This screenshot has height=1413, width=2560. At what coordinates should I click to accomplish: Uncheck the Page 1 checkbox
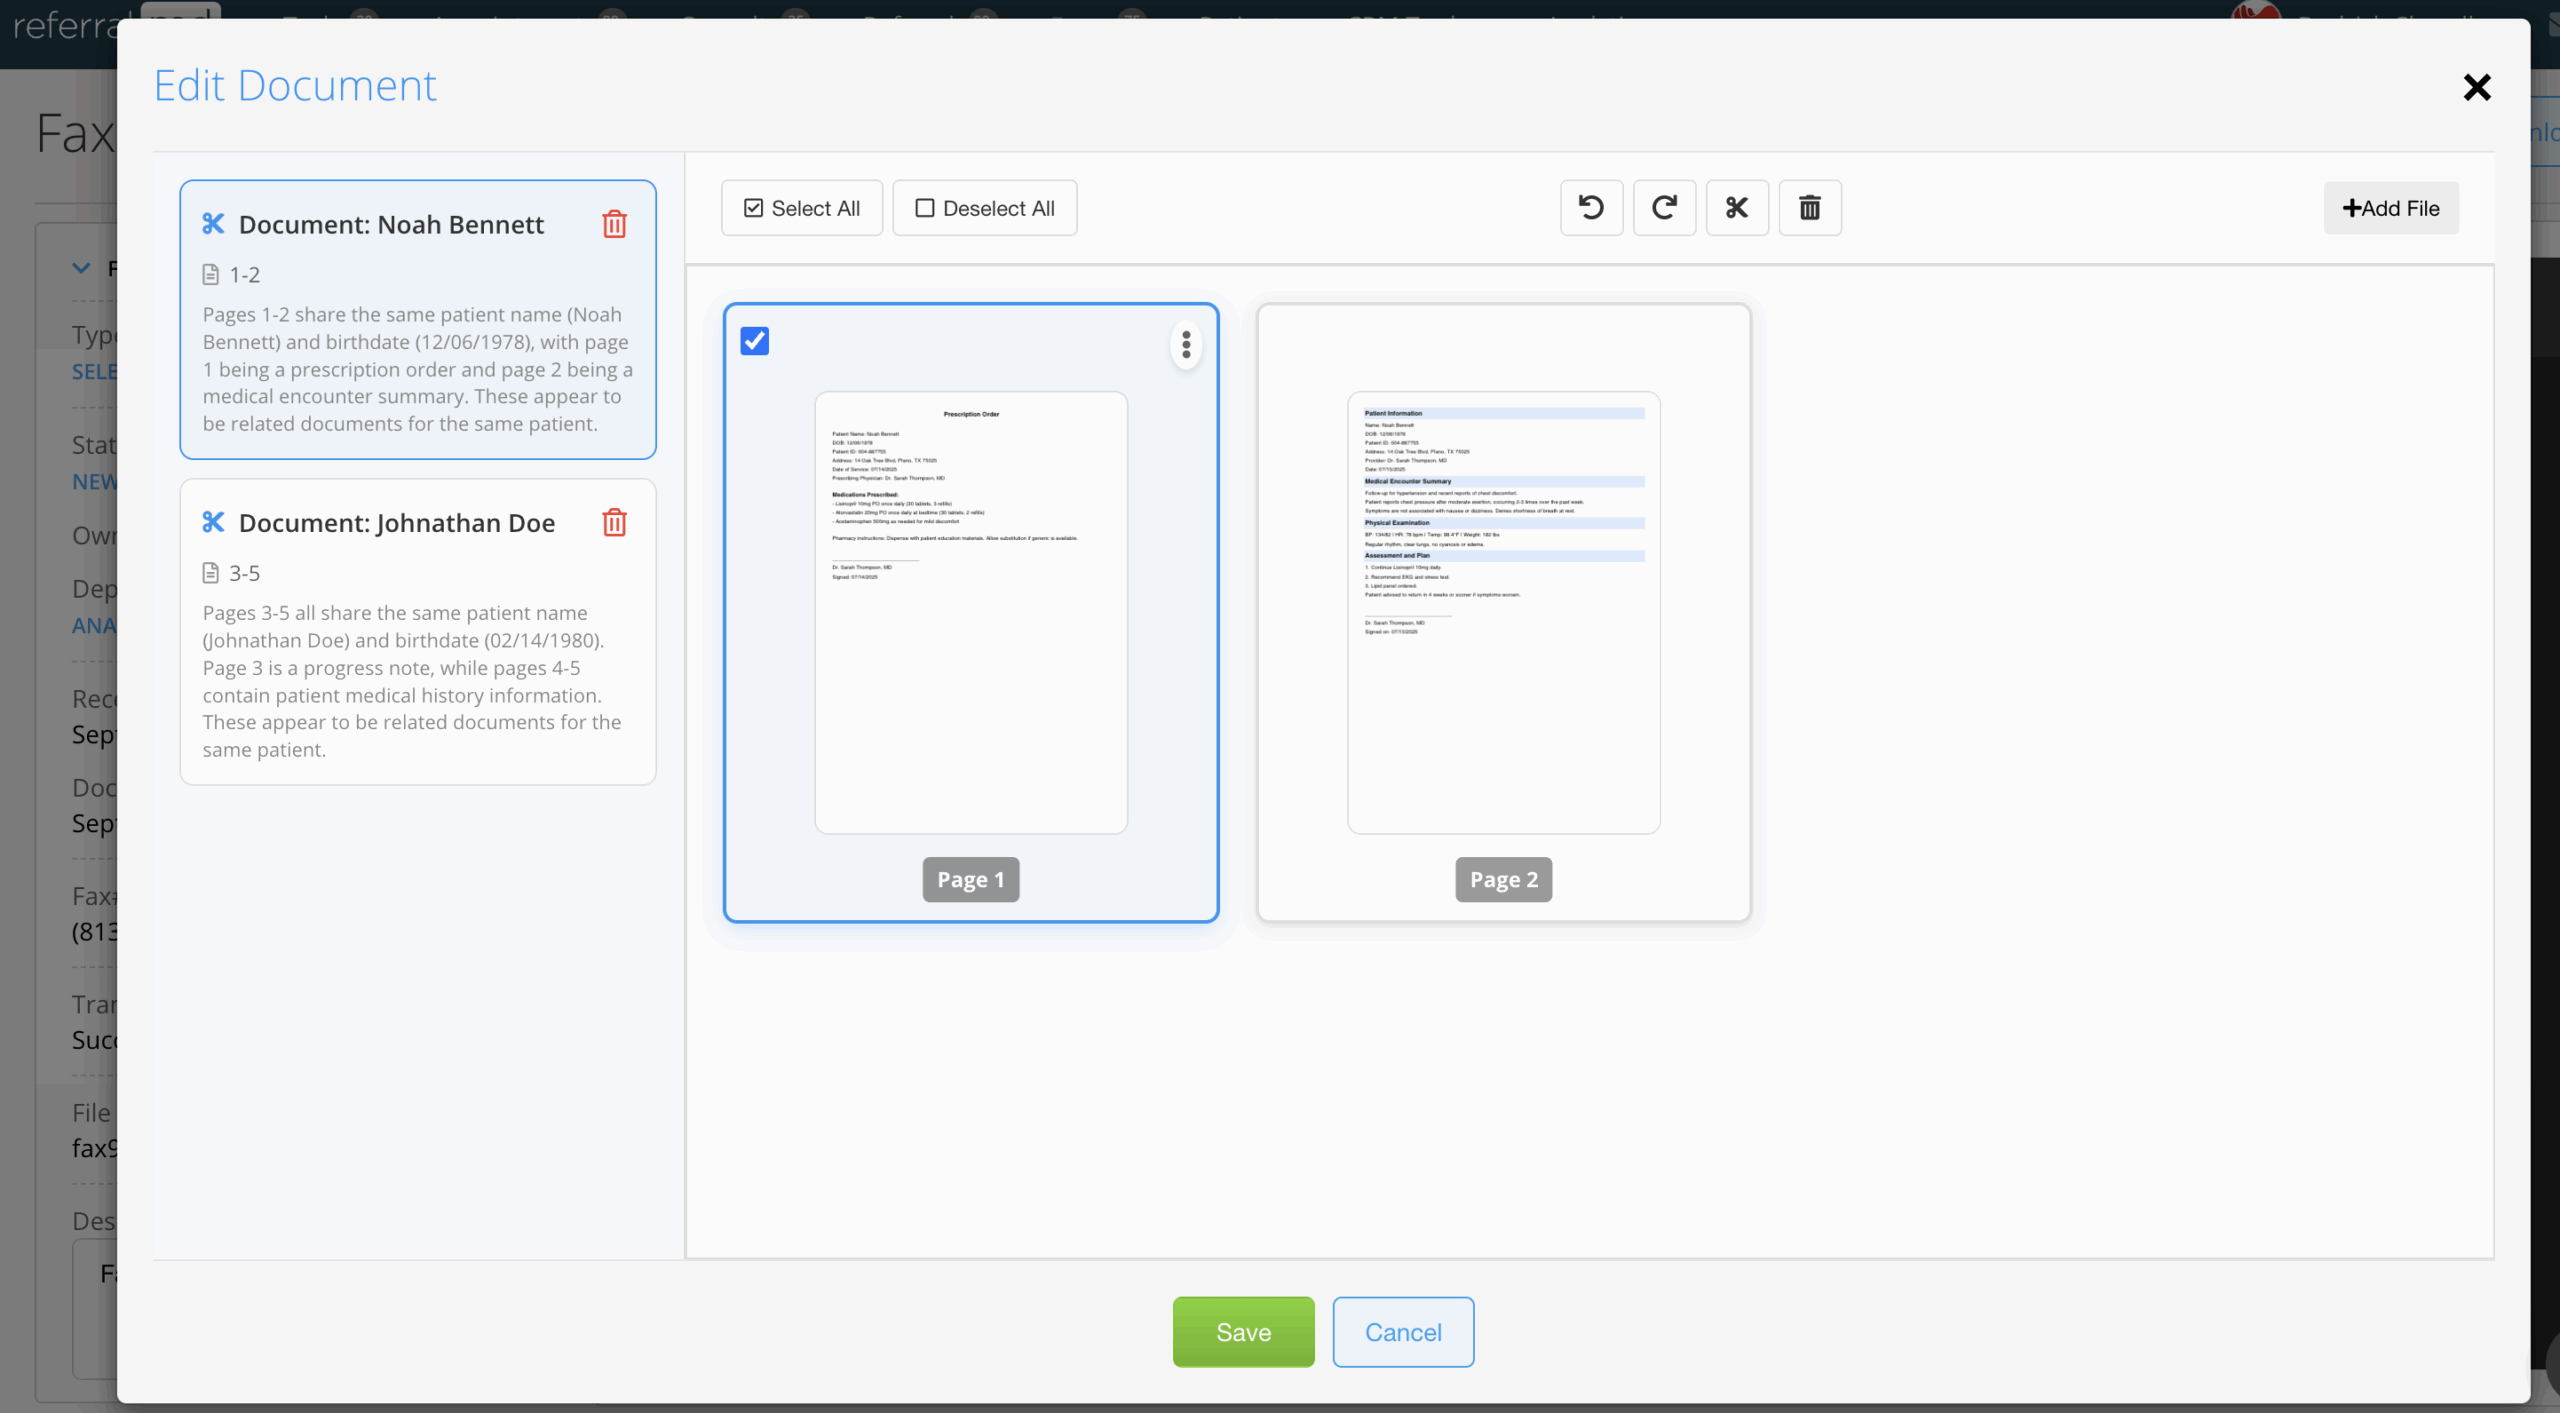(755, 342)
